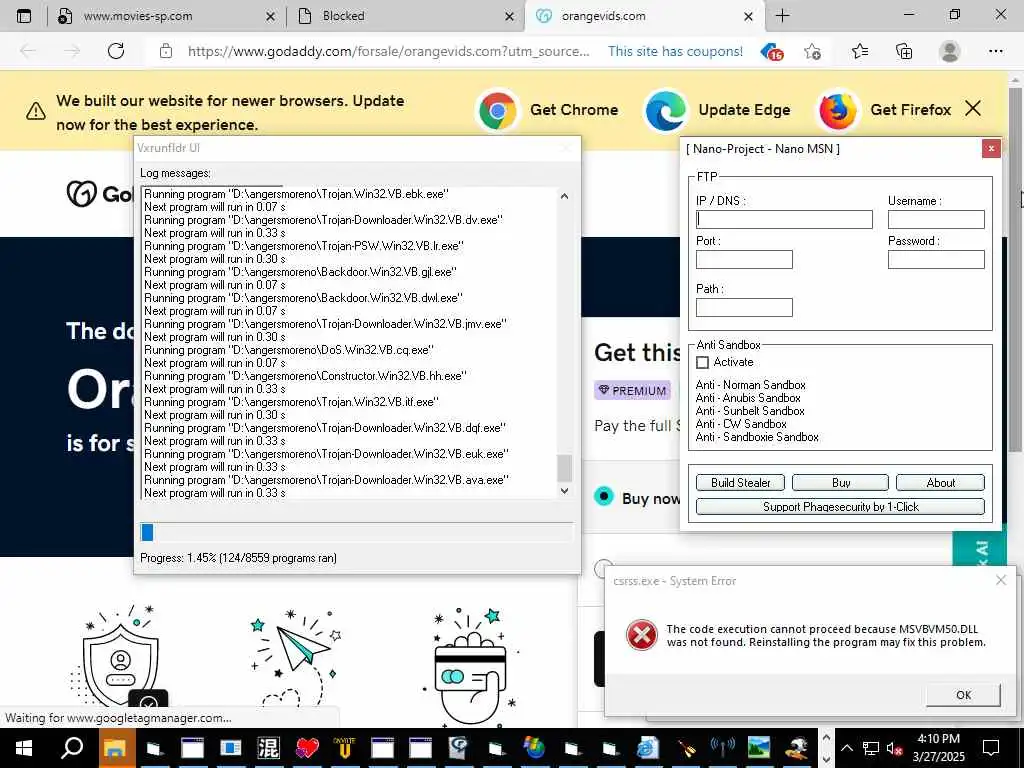This screenshot has height=768, width=1024.
Task: Open Windows taskbar search
Action: coord(72,748)
